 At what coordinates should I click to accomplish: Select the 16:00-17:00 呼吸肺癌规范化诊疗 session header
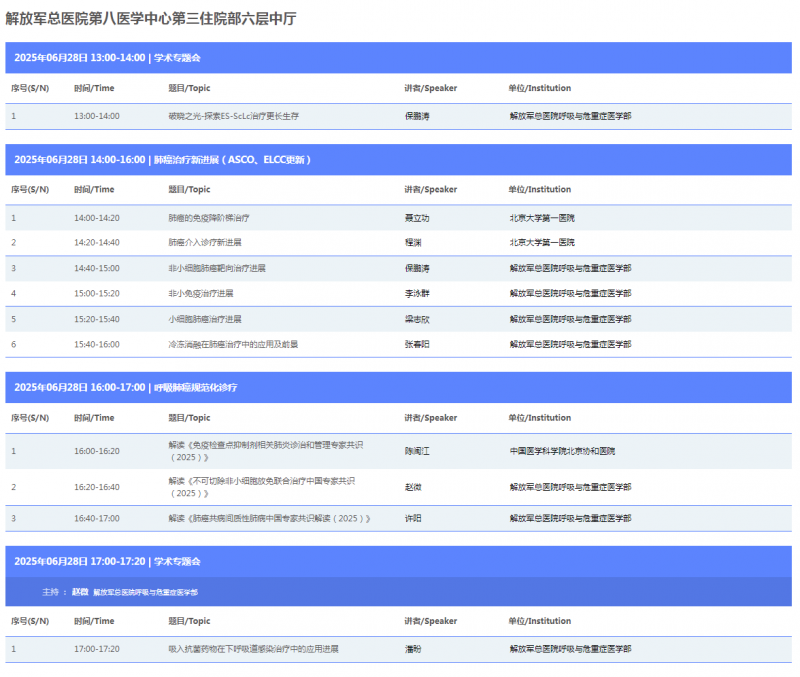click(x=398, y=388)
